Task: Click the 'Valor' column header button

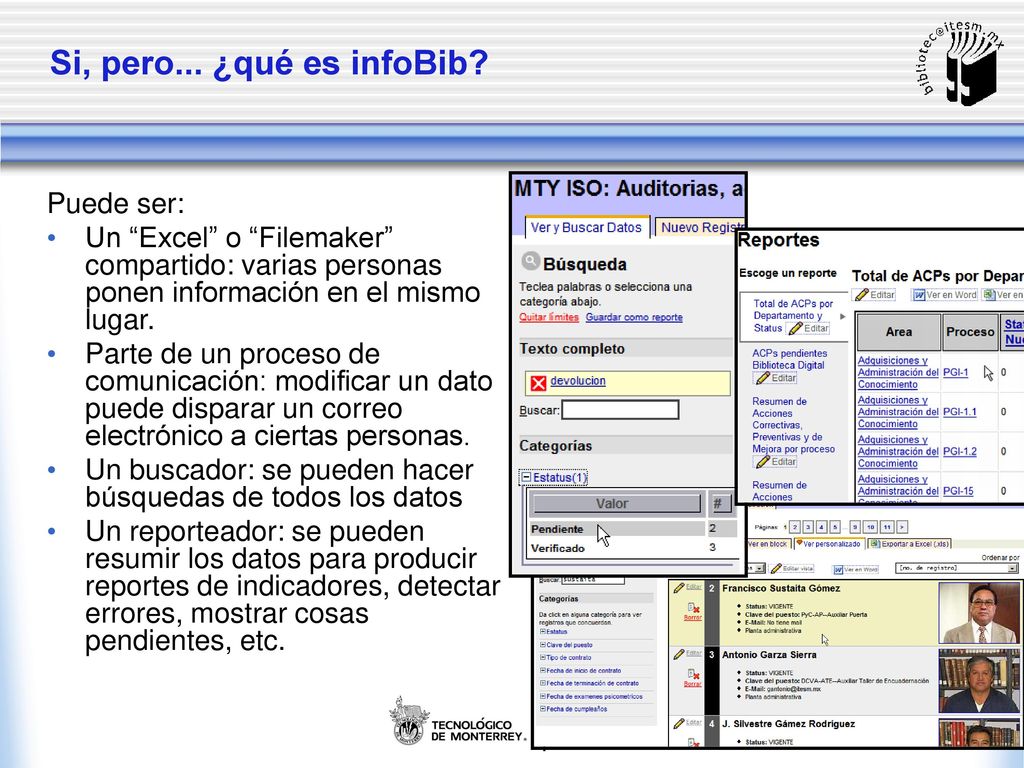Action: (x=615, y=504)
